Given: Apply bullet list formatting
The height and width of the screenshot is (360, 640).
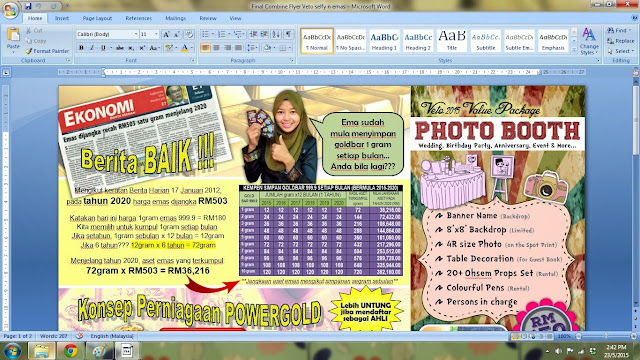Looking at the screenshot, I should [205, 34].
